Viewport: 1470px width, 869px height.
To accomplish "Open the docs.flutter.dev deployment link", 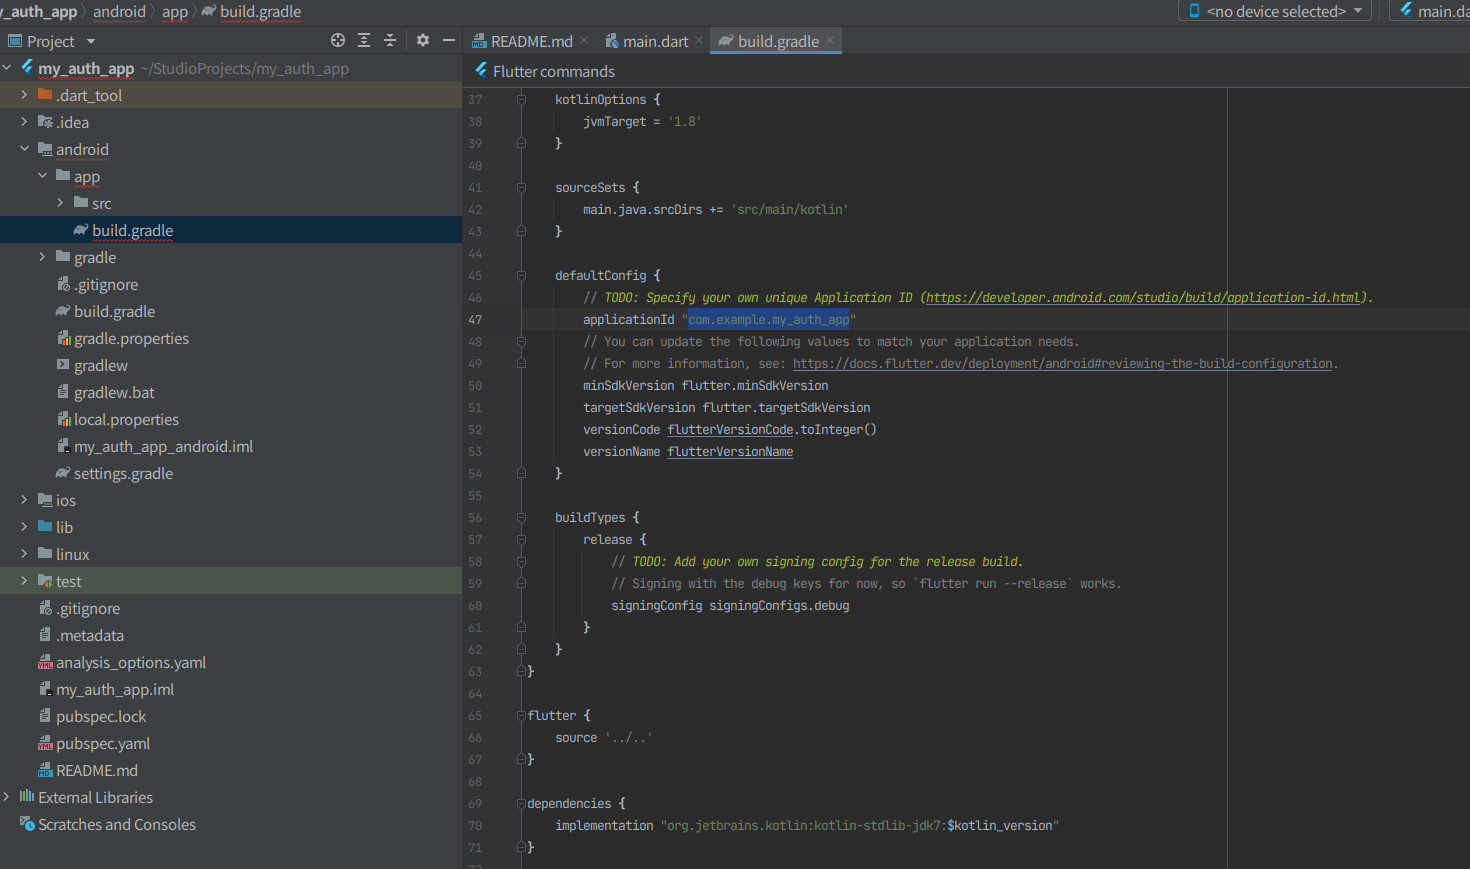I will 1062,364.
